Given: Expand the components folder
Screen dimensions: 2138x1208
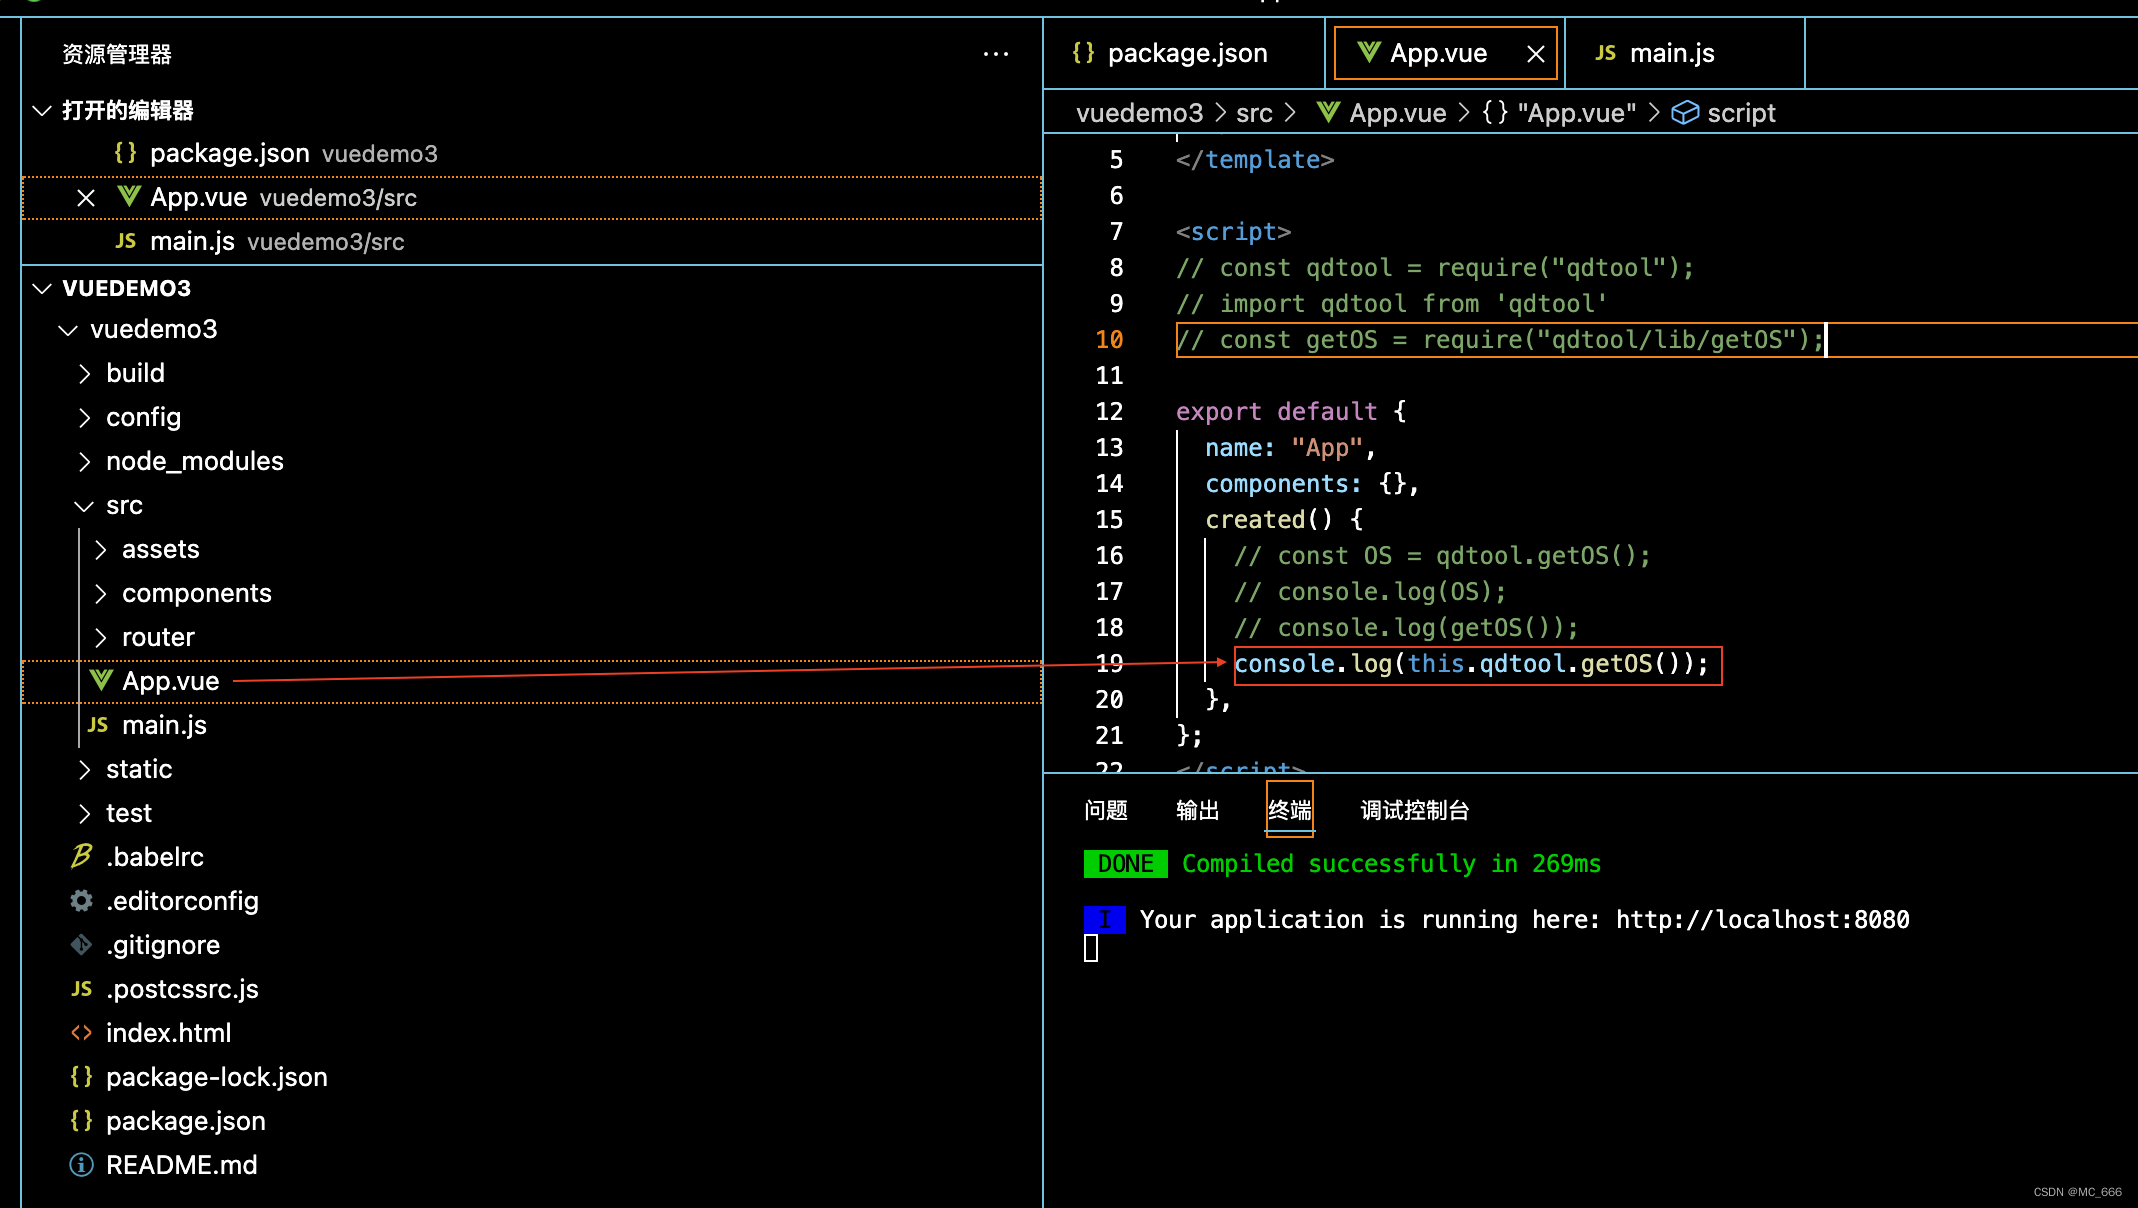Looking at the screenshot, I should 100,594.
